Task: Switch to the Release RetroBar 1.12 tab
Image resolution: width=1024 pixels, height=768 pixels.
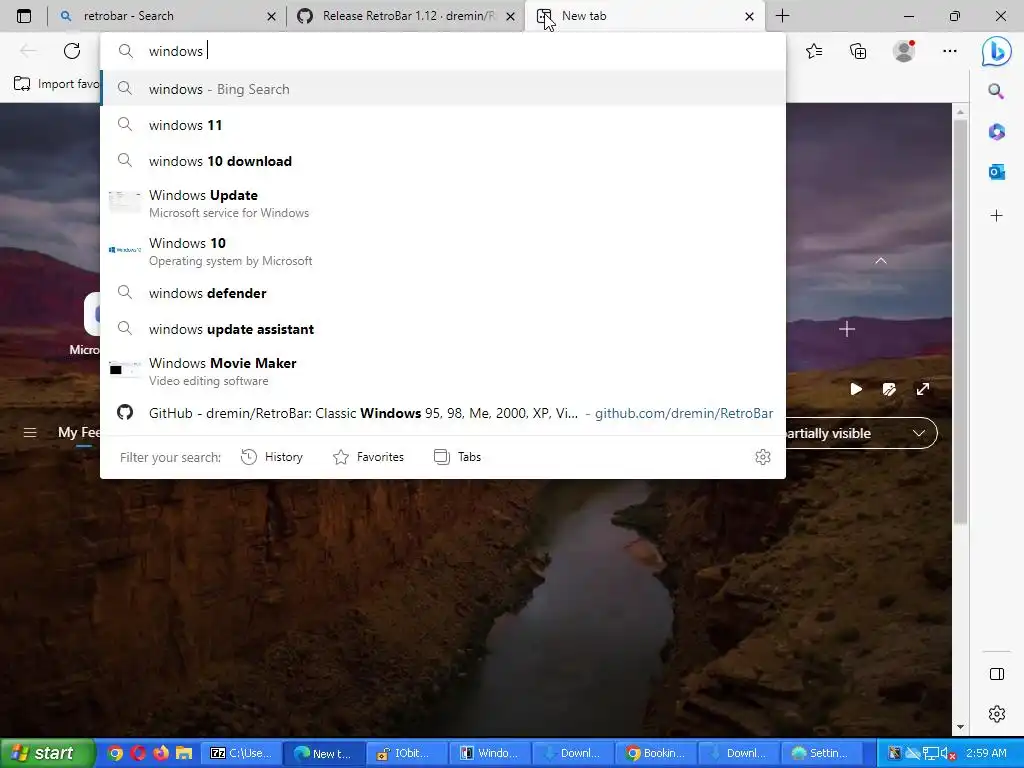Action: point(405,16)
